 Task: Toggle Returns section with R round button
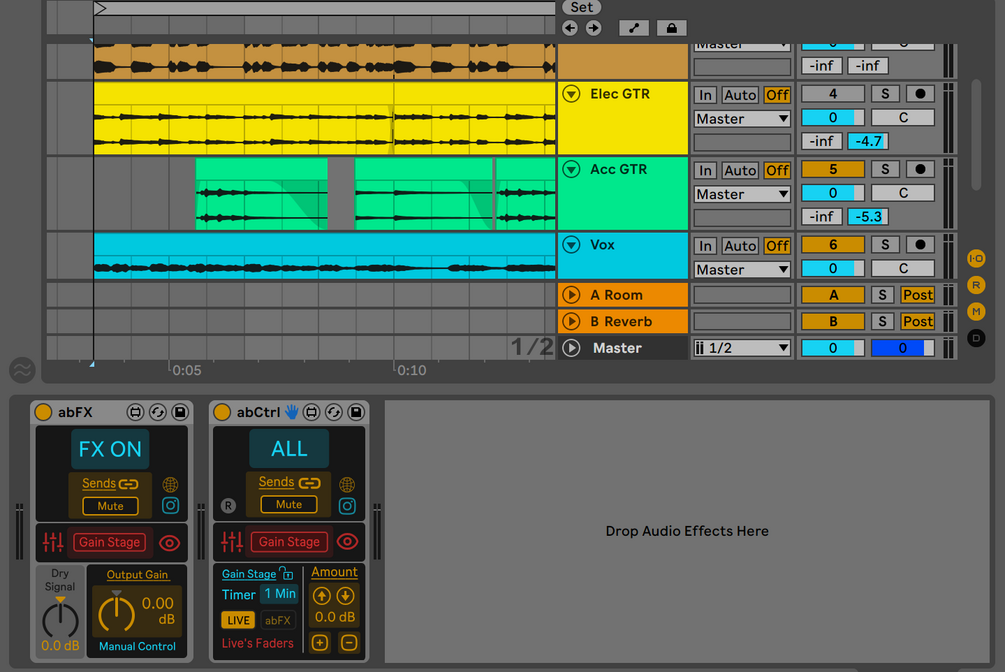coord(976,285)
